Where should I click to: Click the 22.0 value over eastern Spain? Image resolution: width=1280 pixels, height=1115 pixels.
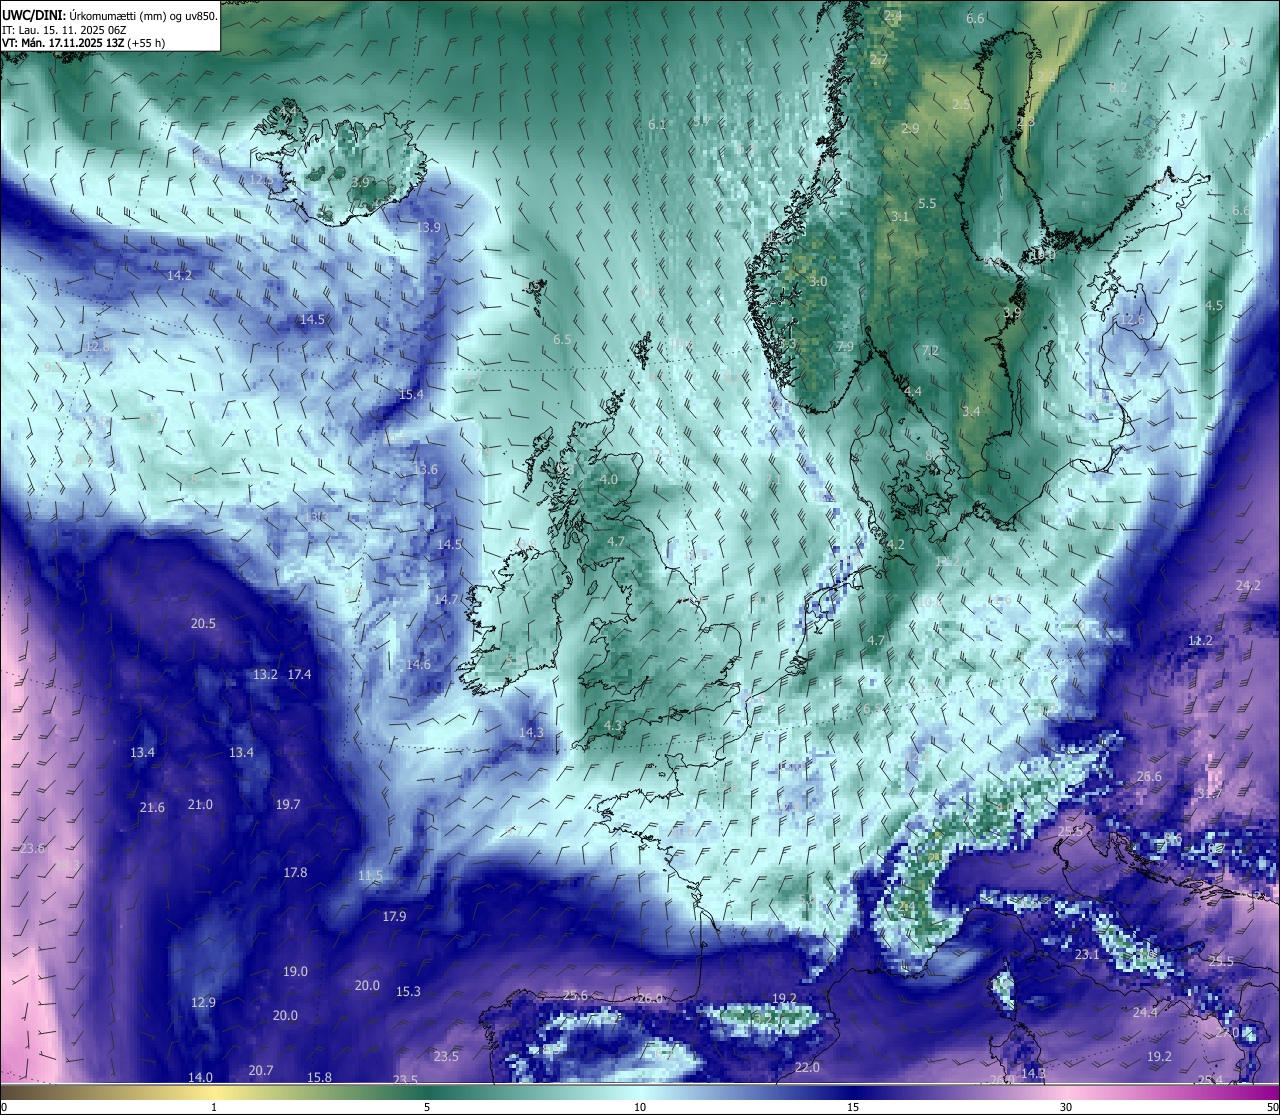[807, 1068]
